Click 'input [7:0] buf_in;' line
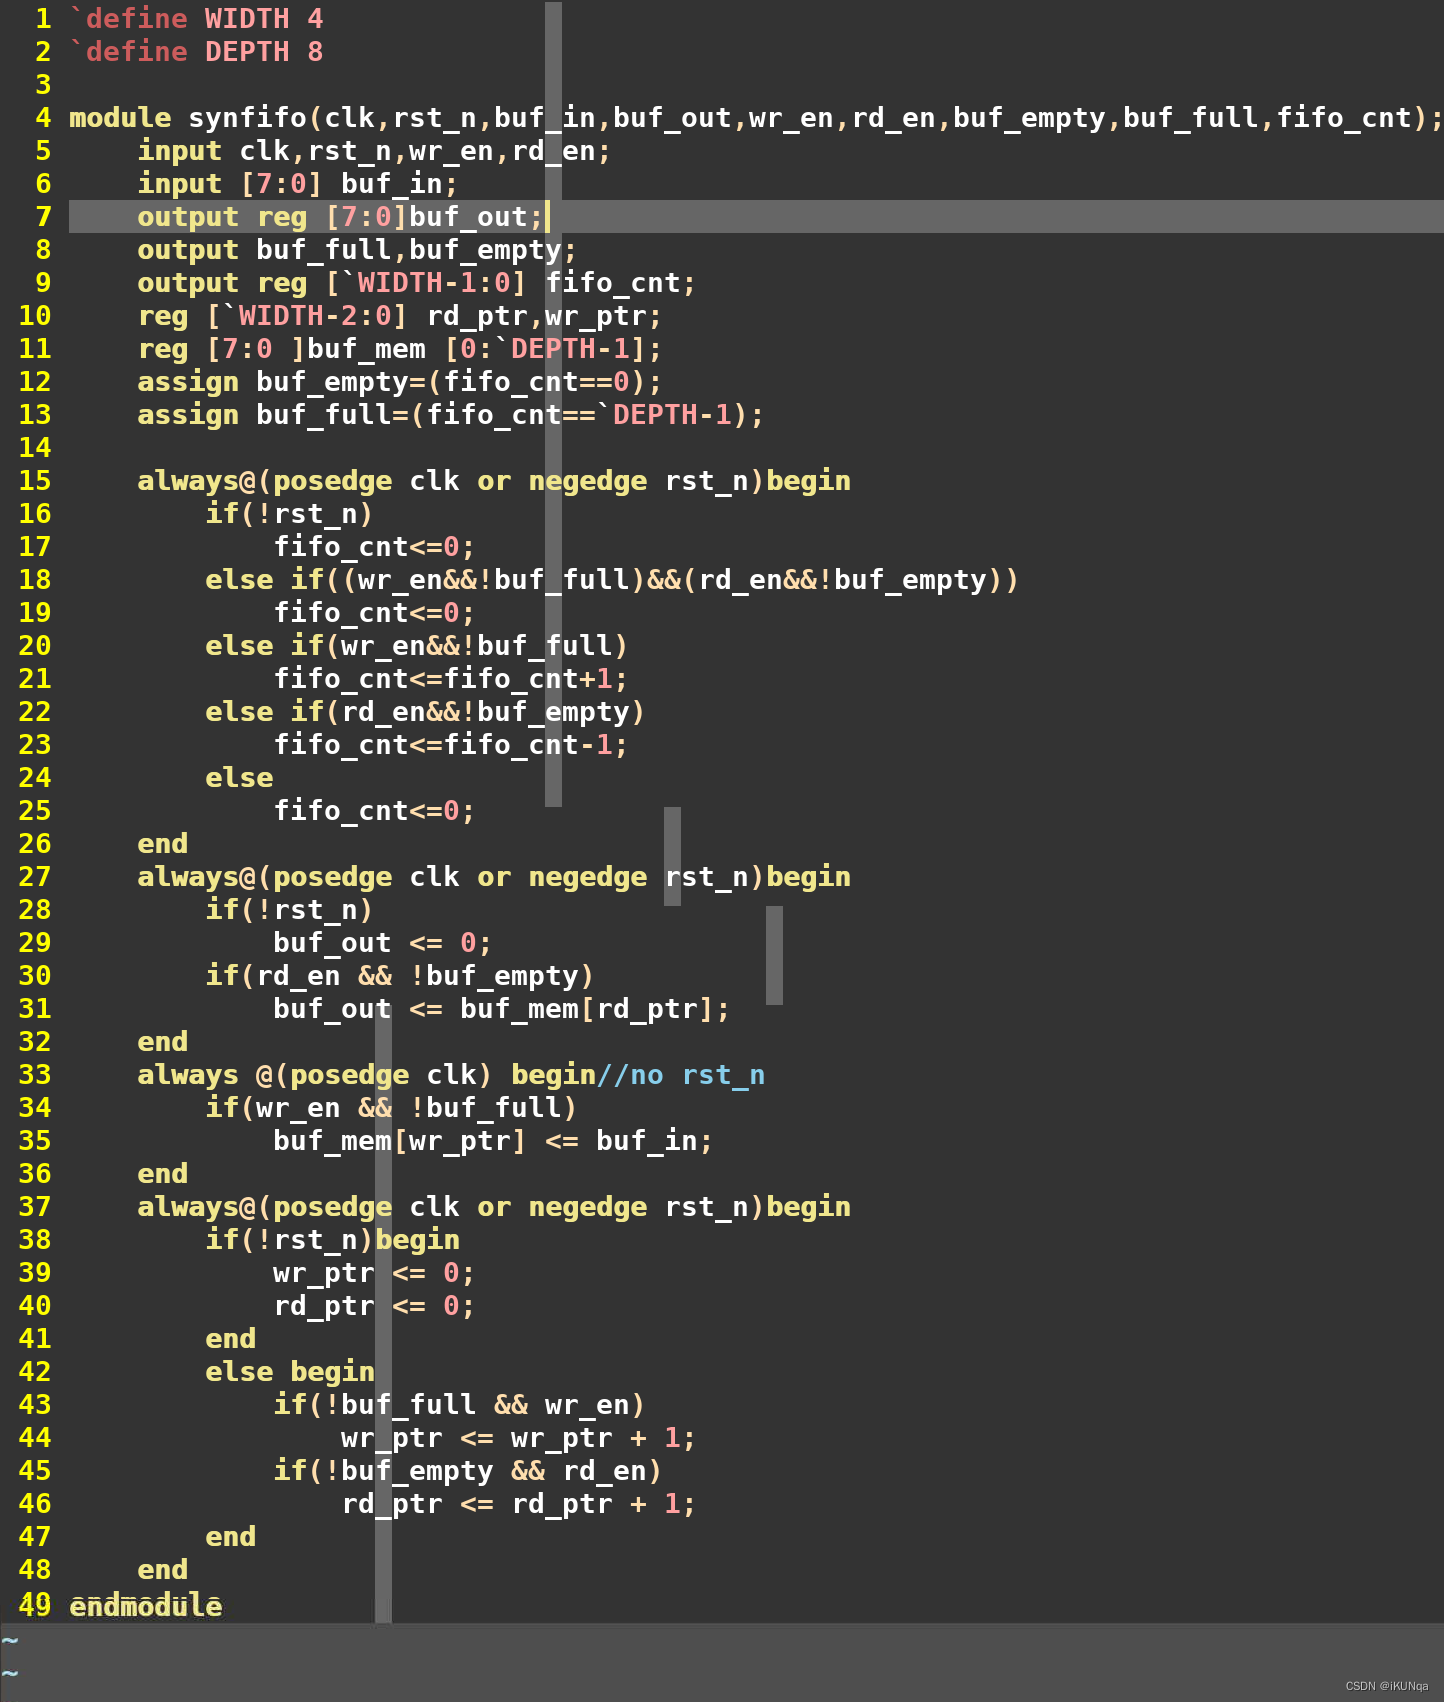 298,184
